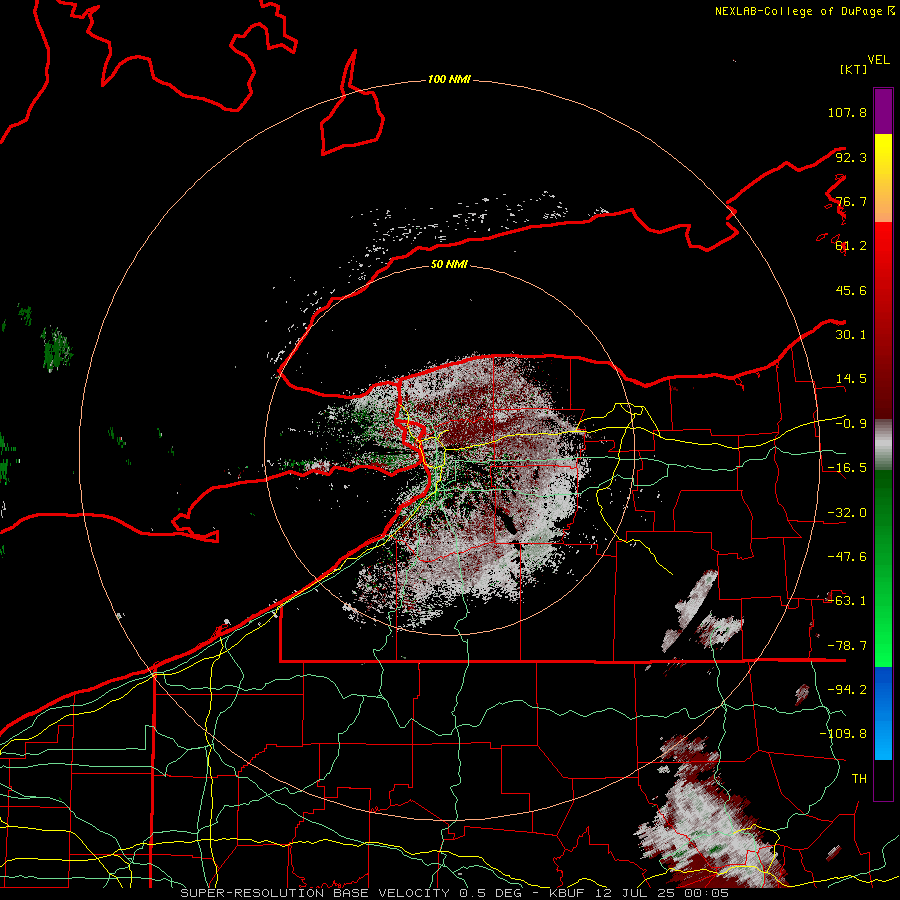Viewport: 900px width, 900px height.
Task: Click the 45.6 velocity scale value
Action: click(x=851, y=290)
